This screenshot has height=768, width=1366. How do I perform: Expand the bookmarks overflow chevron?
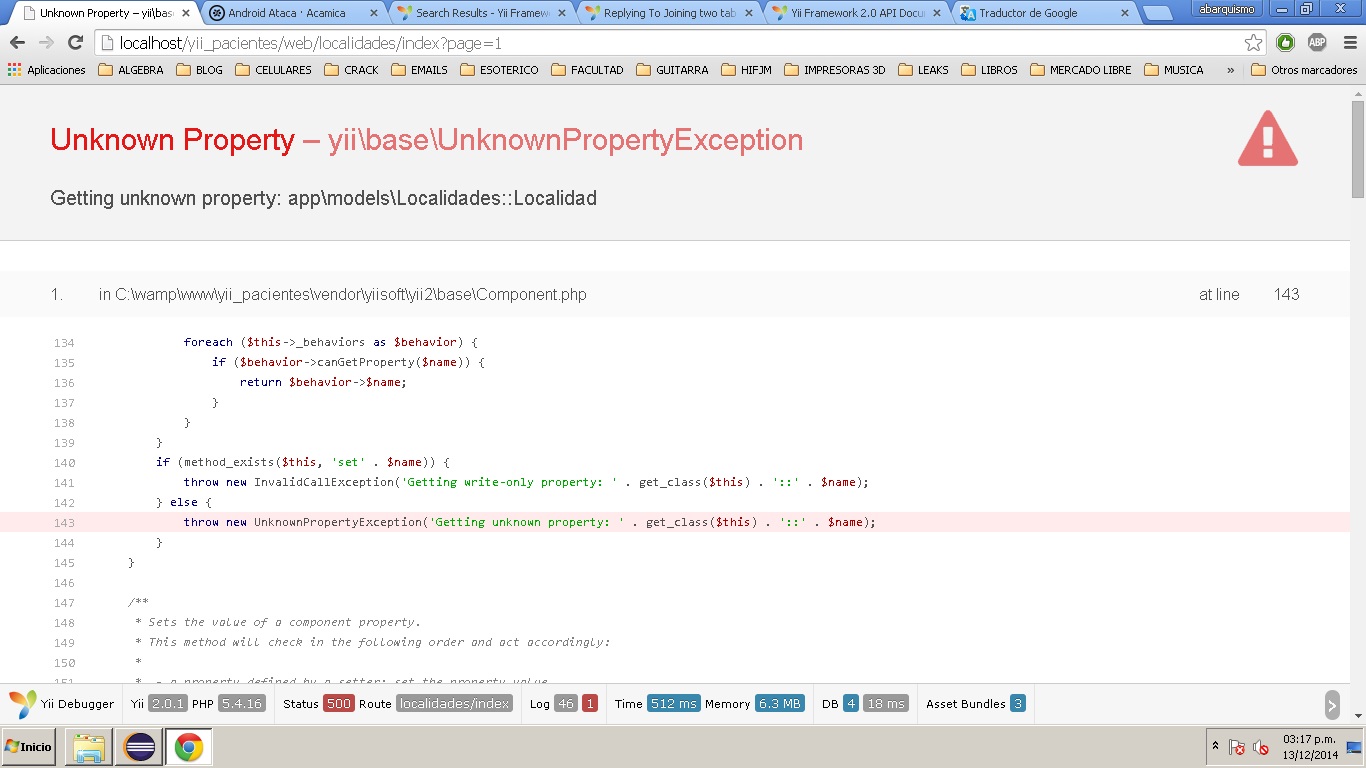(1230, 70)
